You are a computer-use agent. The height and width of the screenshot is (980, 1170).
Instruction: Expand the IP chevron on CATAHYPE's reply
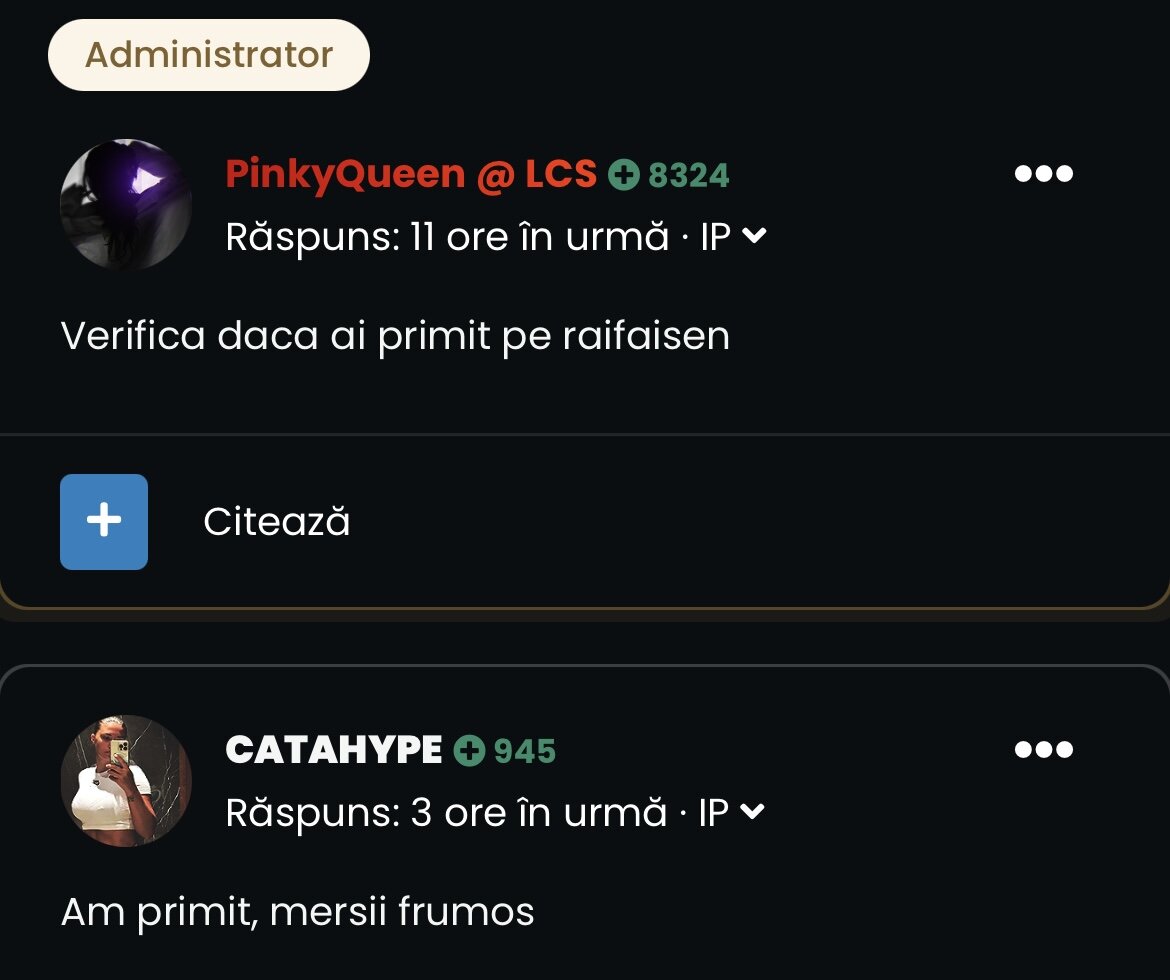[x=753, y=811]
